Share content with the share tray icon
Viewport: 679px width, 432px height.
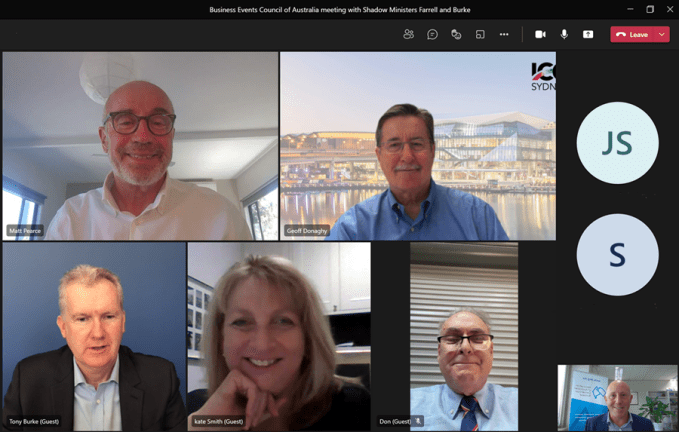tap(588, 34)
